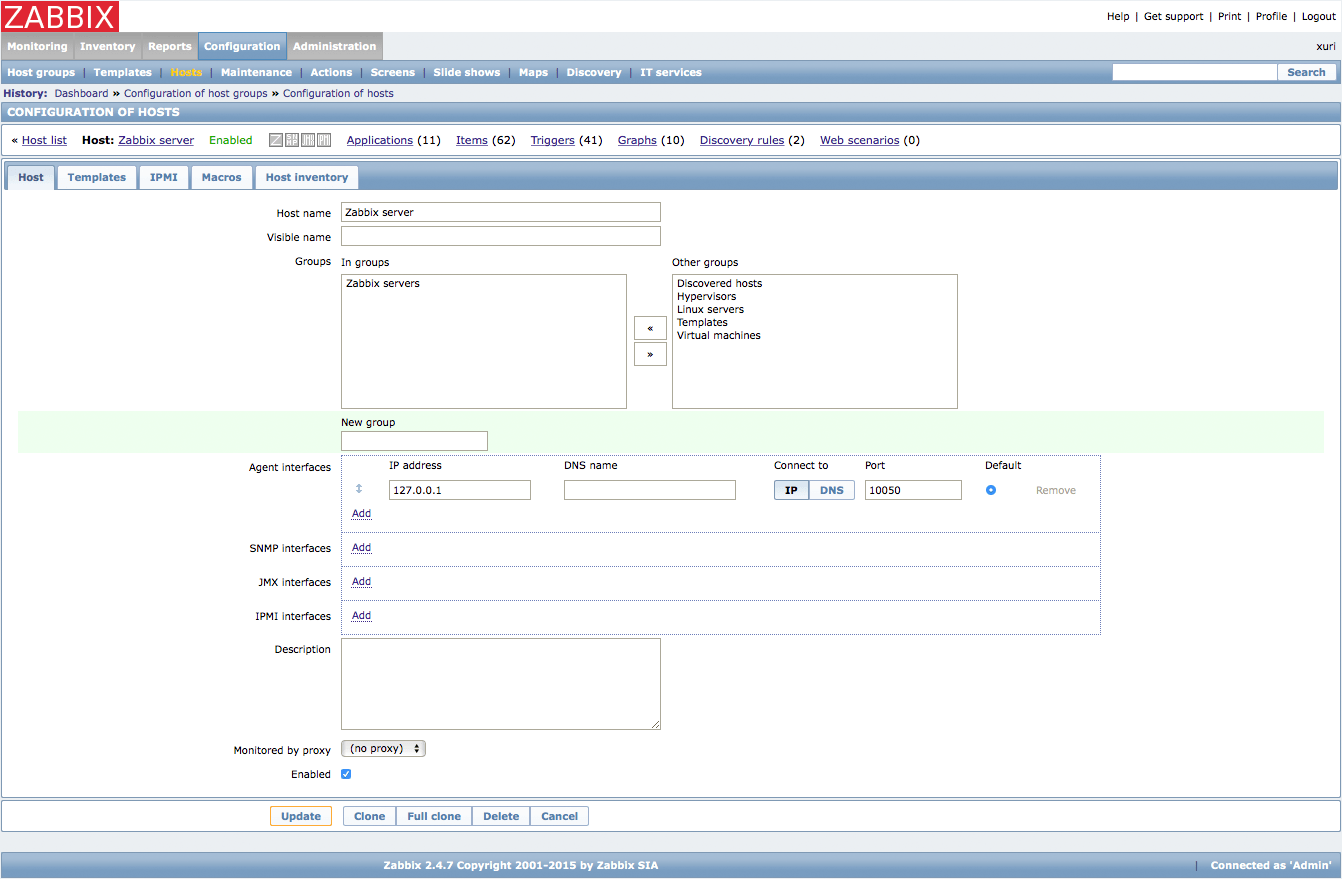Go to Hosts submenu item
This screenshot has height=879, width=1342.
click(186, 72)
